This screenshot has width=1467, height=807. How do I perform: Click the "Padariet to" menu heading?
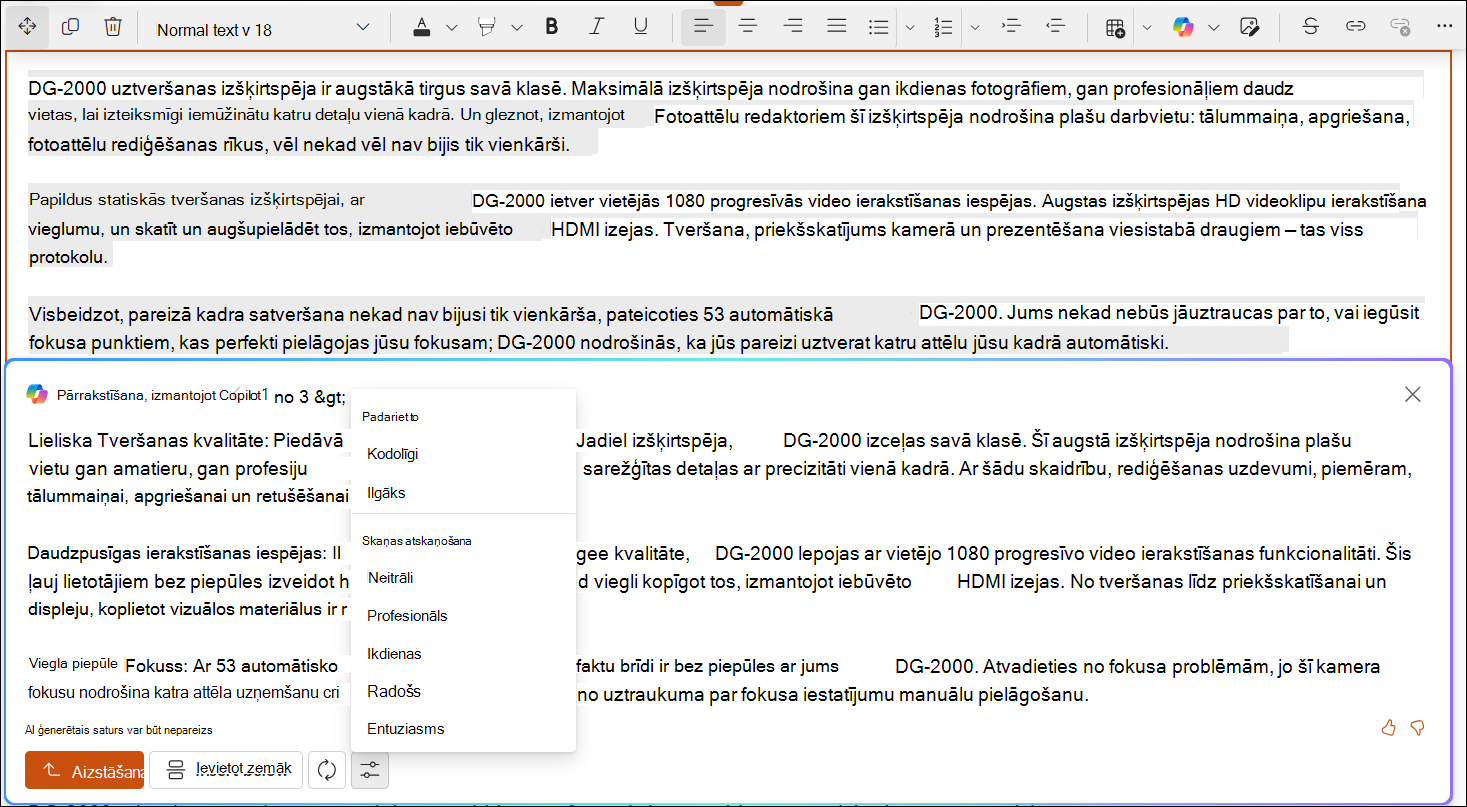click(391, 416)
